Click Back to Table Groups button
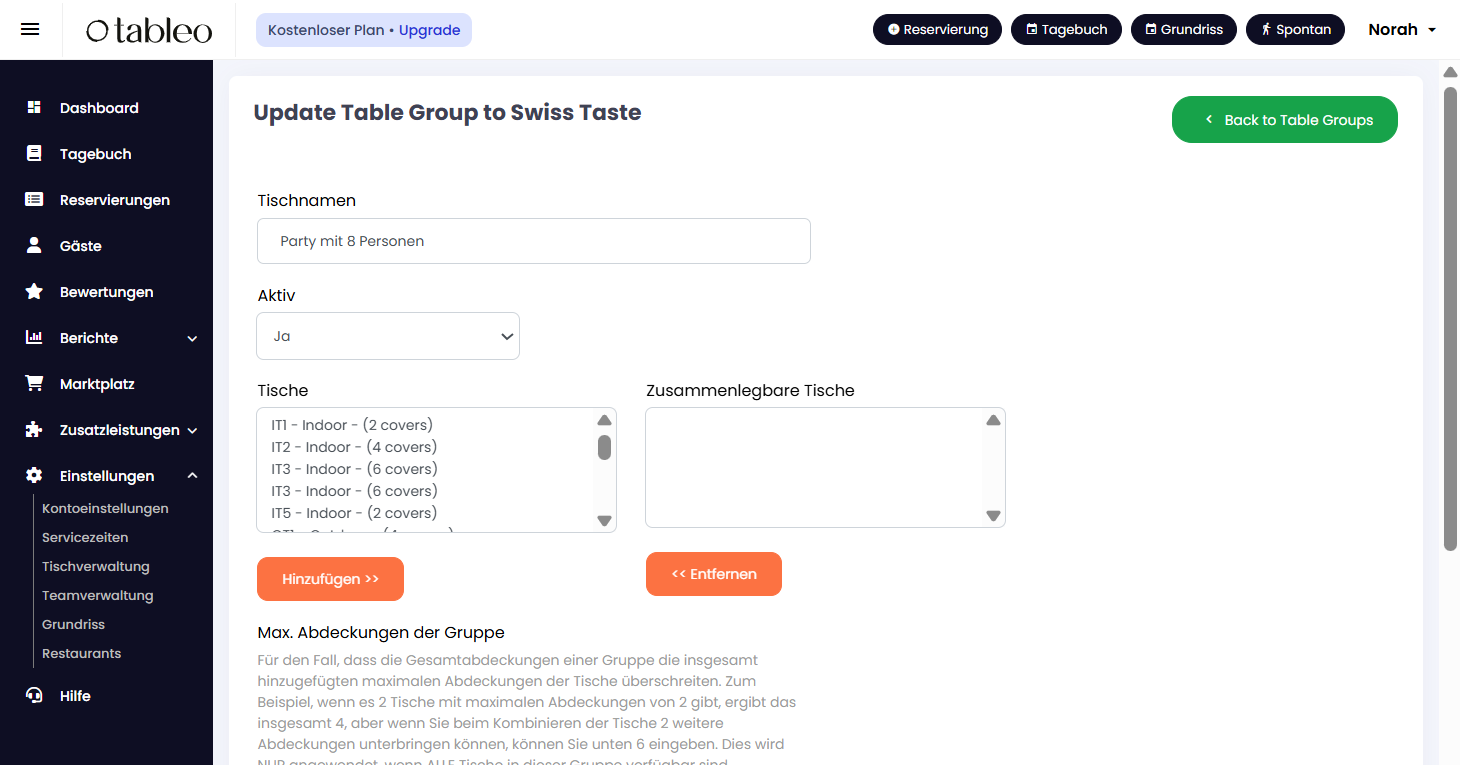Image resolution: width=1460 pixels, height=765 pixels. click(x=1284, y=120)
